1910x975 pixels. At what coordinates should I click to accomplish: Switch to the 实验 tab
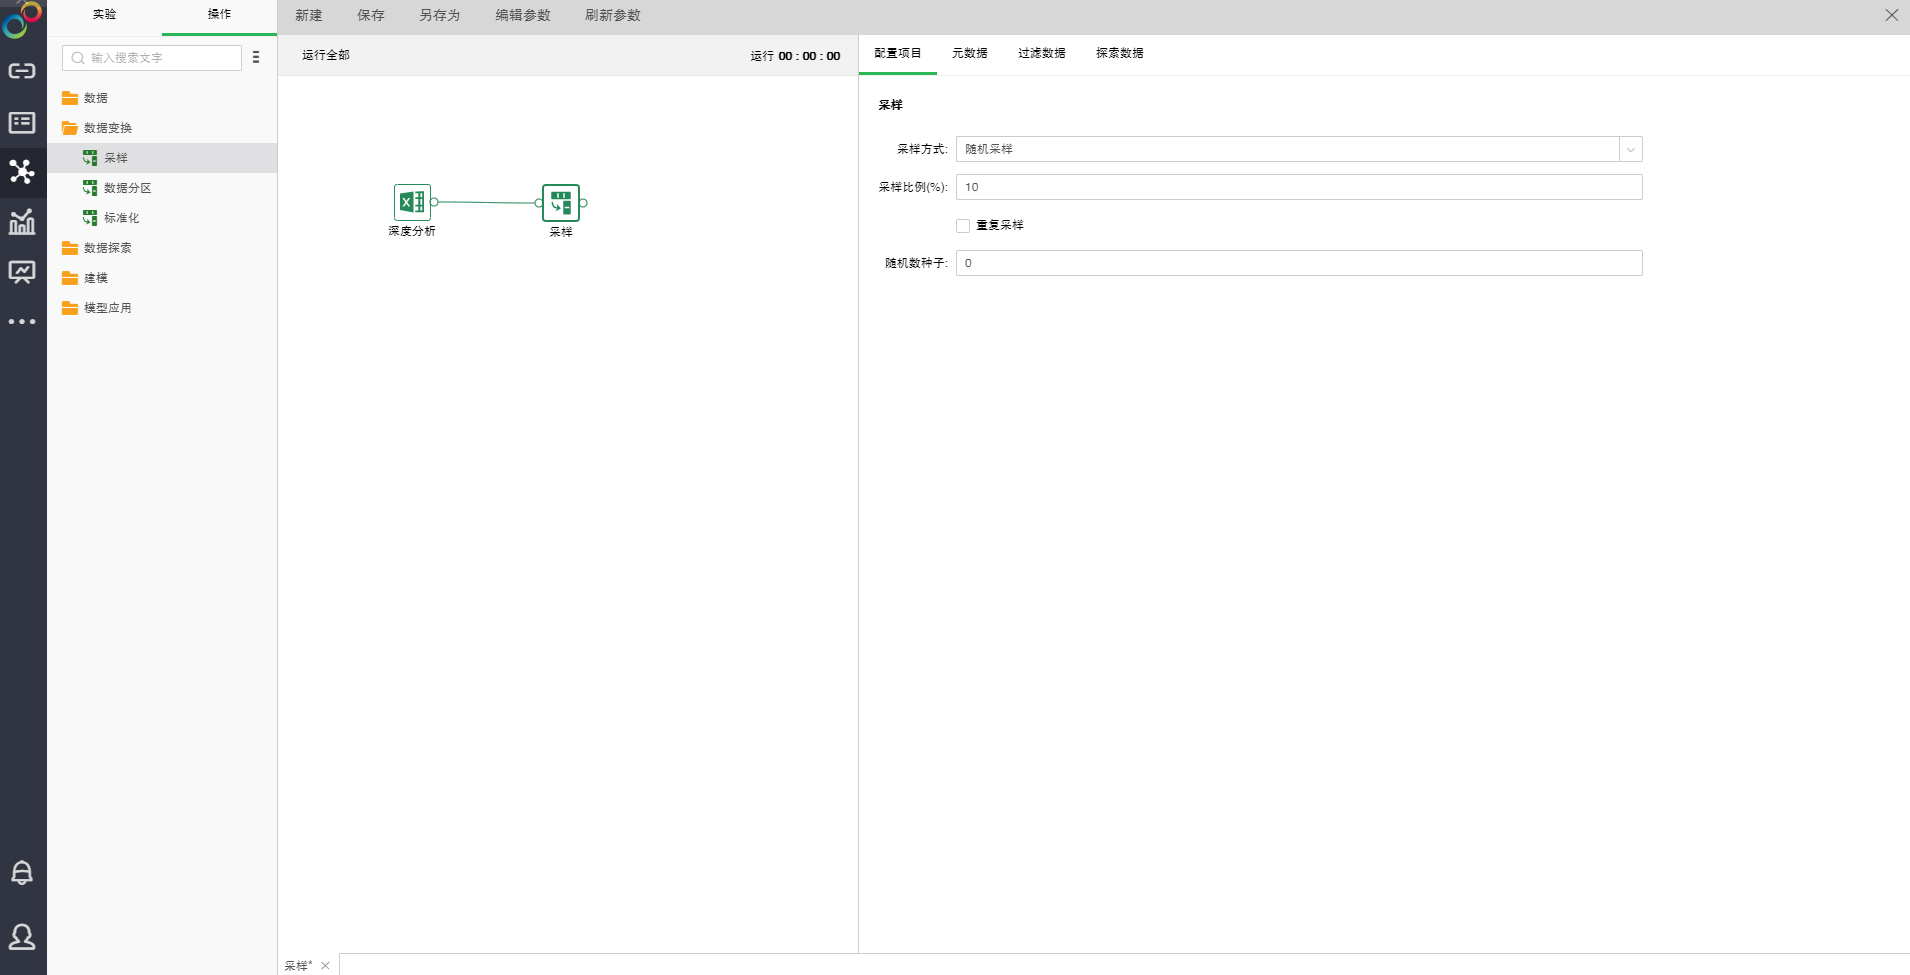point(105,15)
